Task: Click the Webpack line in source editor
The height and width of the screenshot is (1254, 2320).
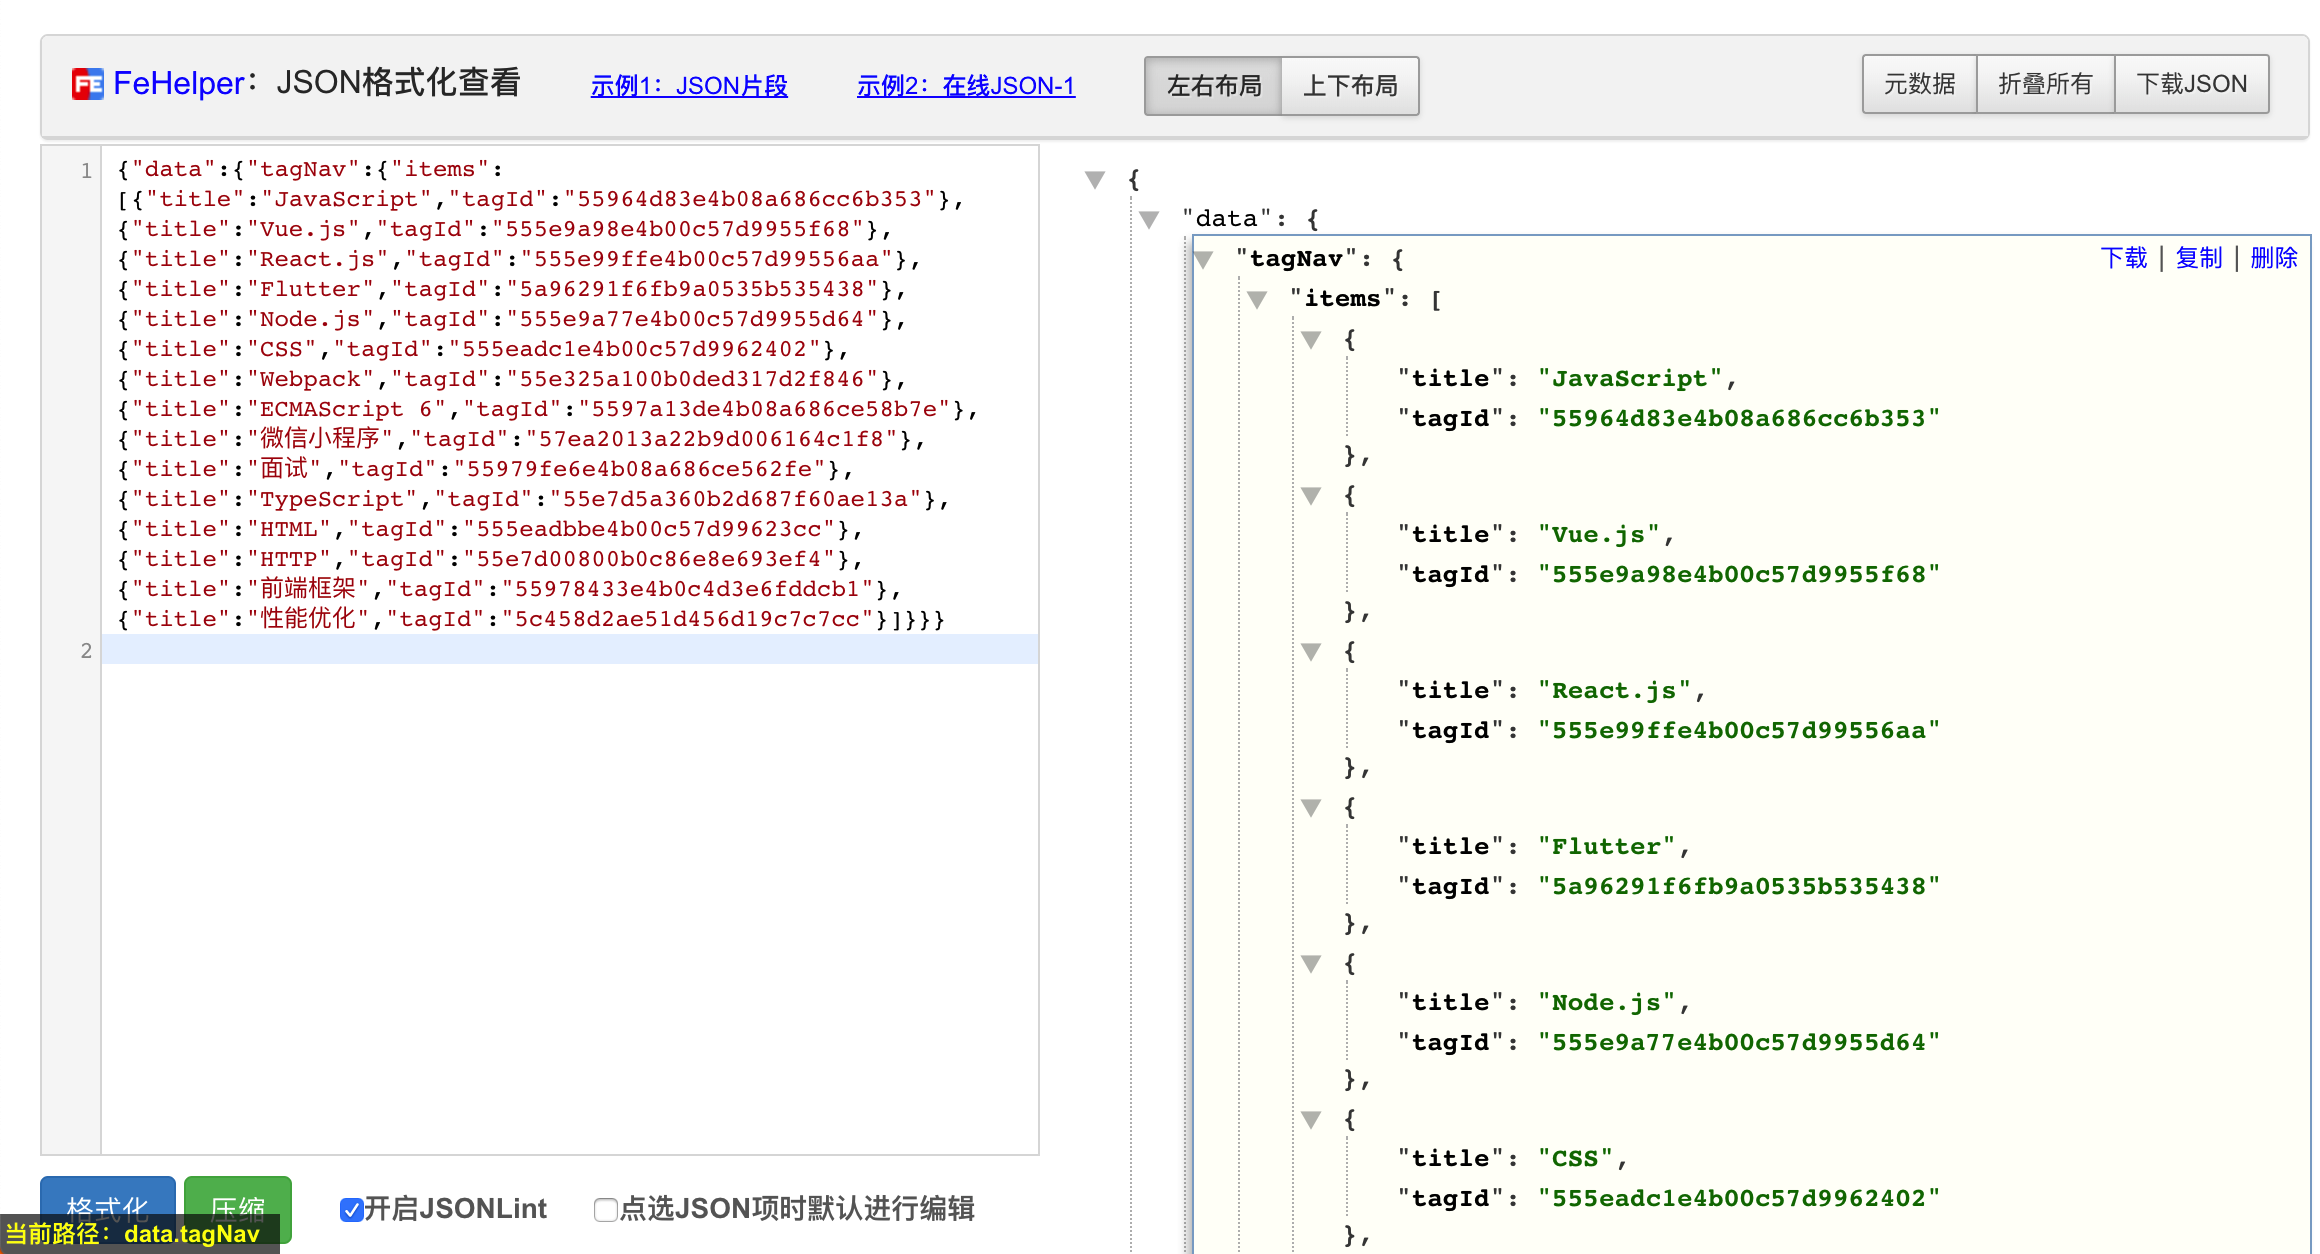Action: point(512,380)
